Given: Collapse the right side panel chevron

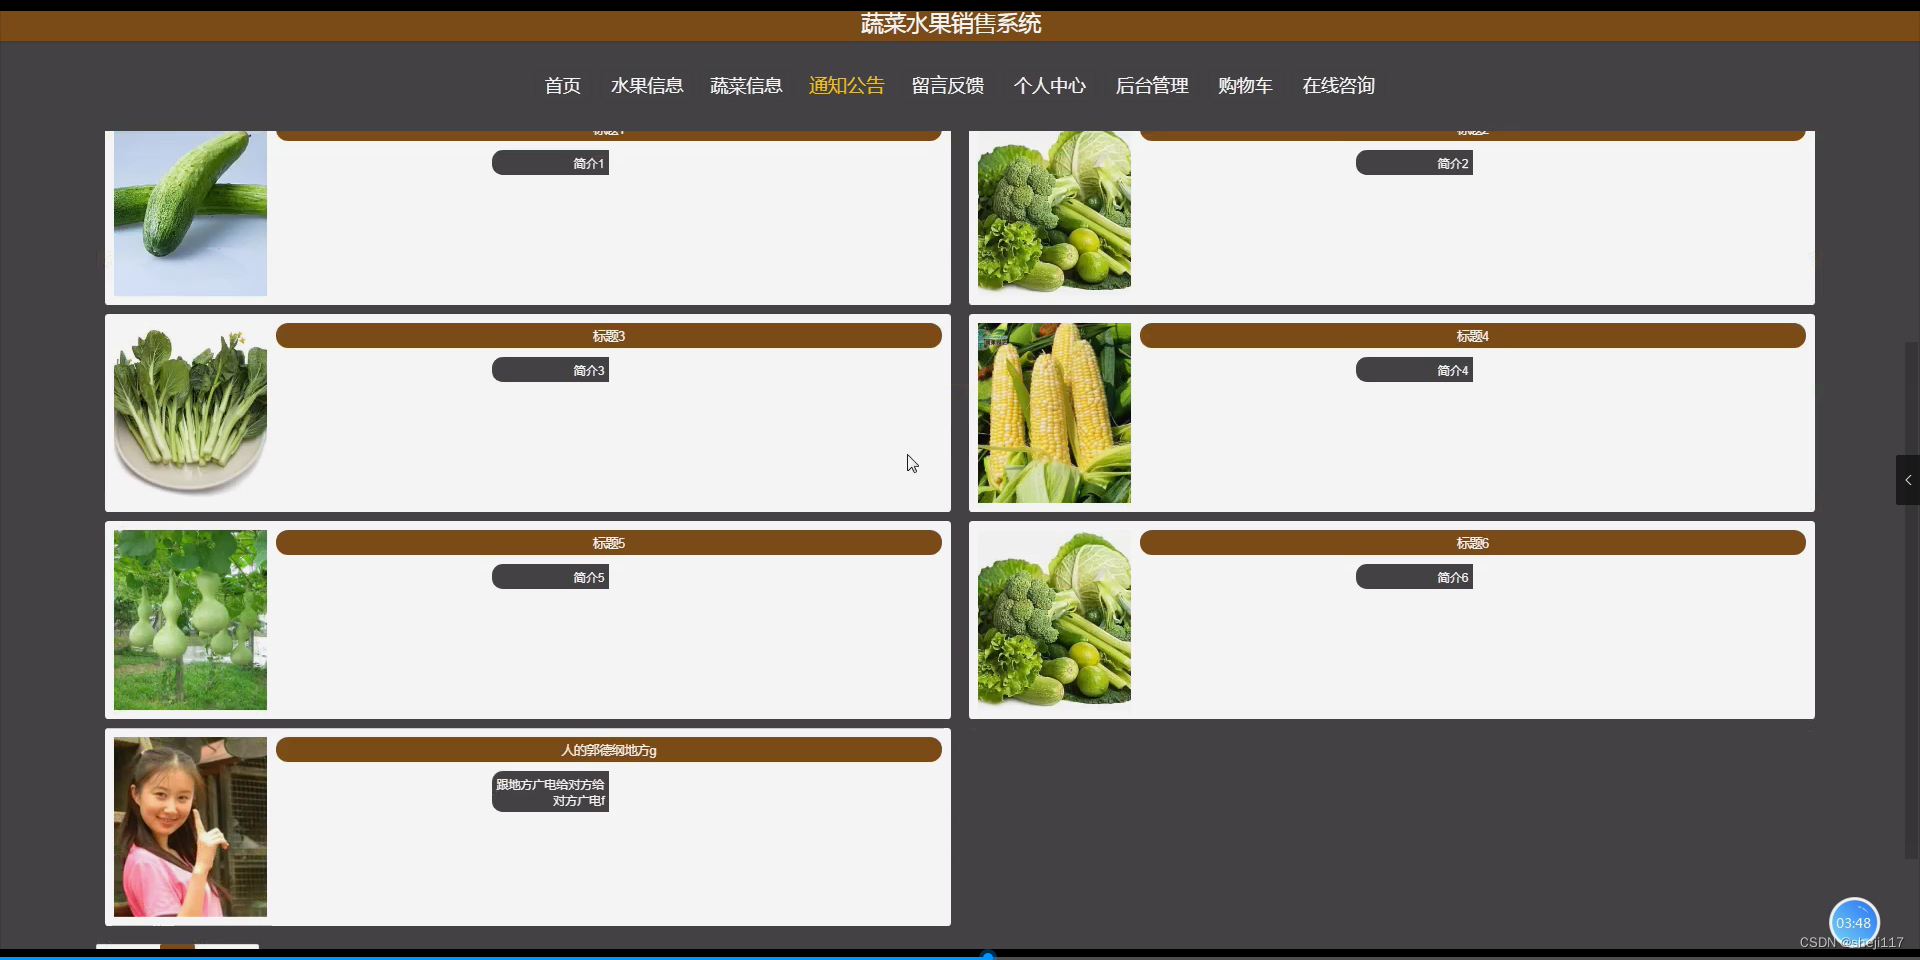Looking at the screenshot, I should tap(1907, 480).
